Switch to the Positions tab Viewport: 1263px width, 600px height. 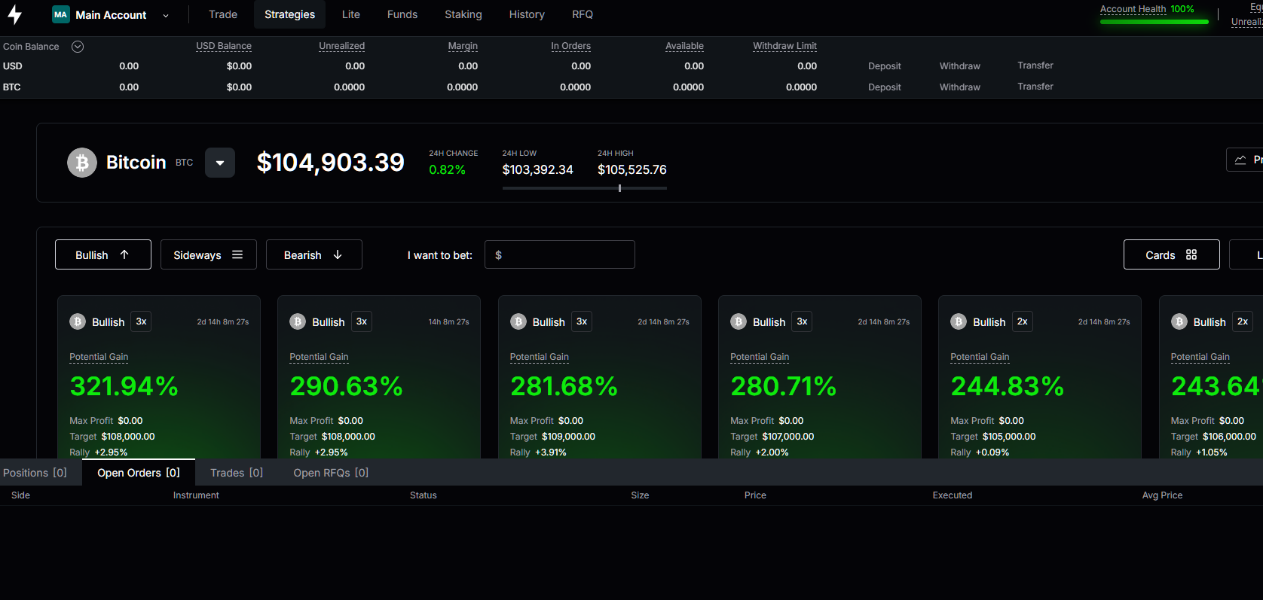(35, 473)
